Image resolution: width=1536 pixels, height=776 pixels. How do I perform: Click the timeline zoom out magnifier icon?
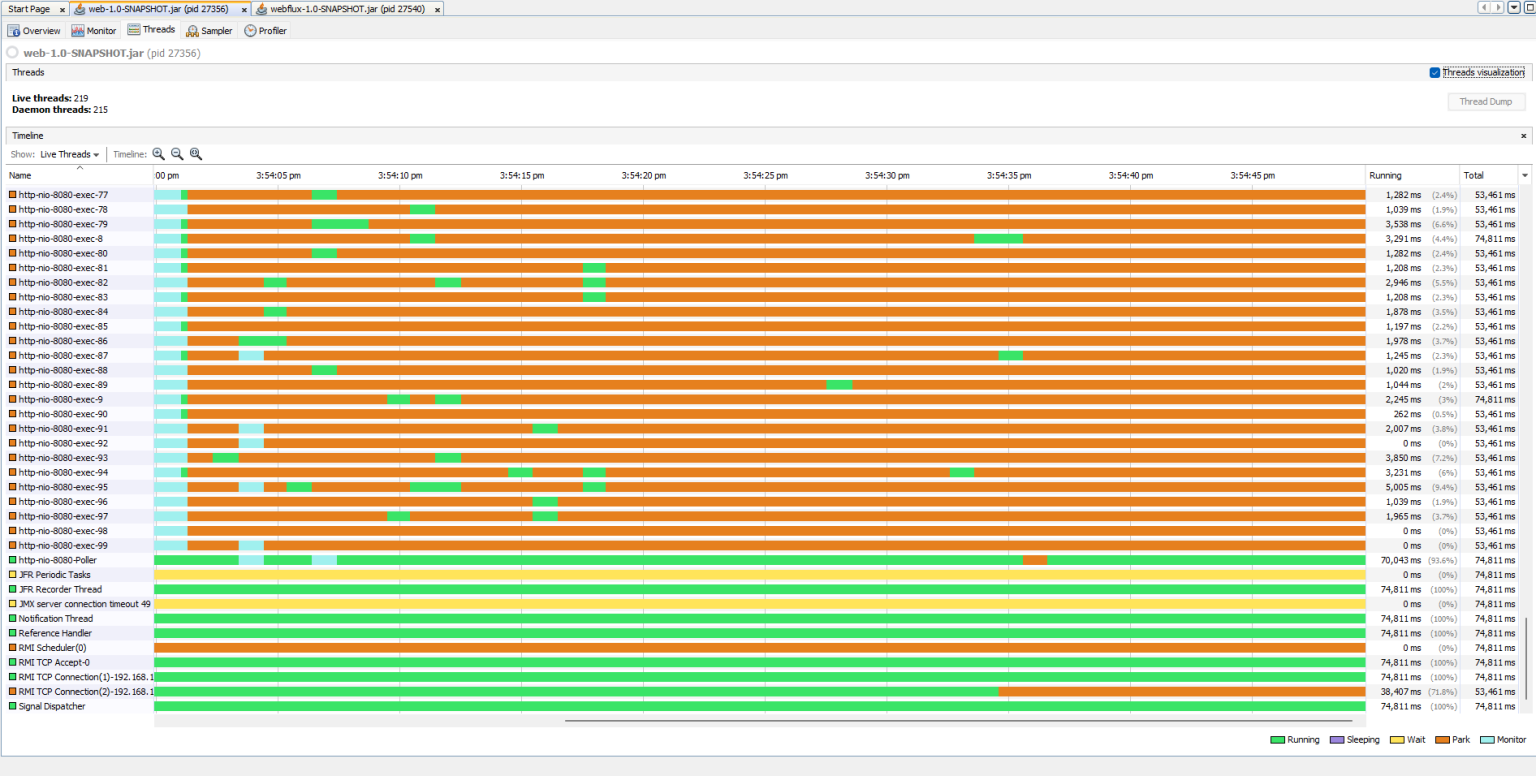[177, 154]
